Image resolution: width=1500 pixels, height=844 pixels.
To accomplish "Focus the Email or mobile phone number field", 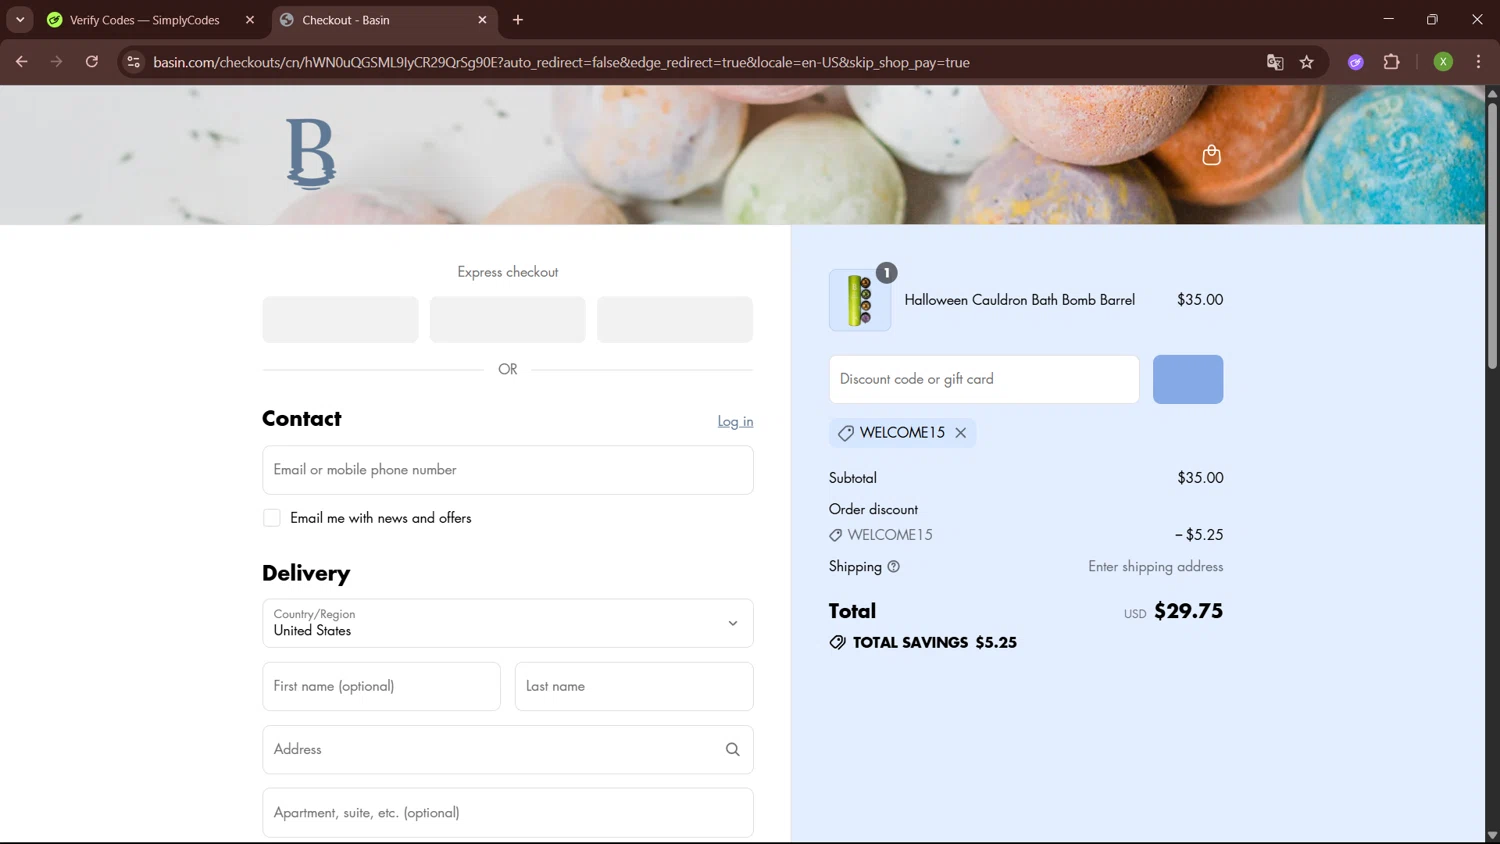I will coord(508,470).
